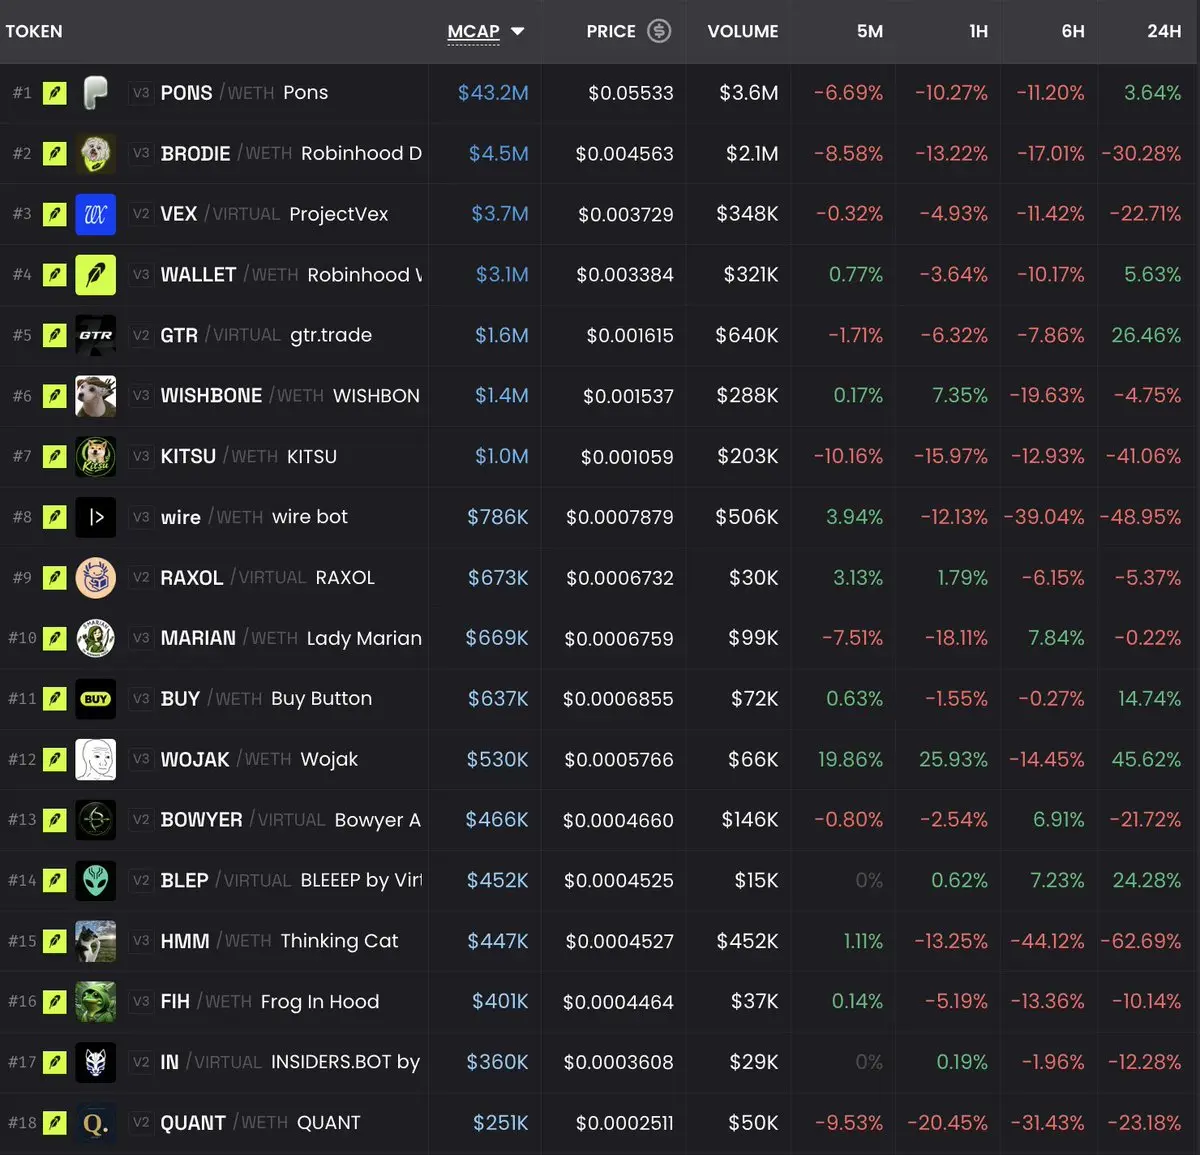The image size is (1200, 1155).
Task: Open the WOJAK /WETH token link
Action: point(259,759)
